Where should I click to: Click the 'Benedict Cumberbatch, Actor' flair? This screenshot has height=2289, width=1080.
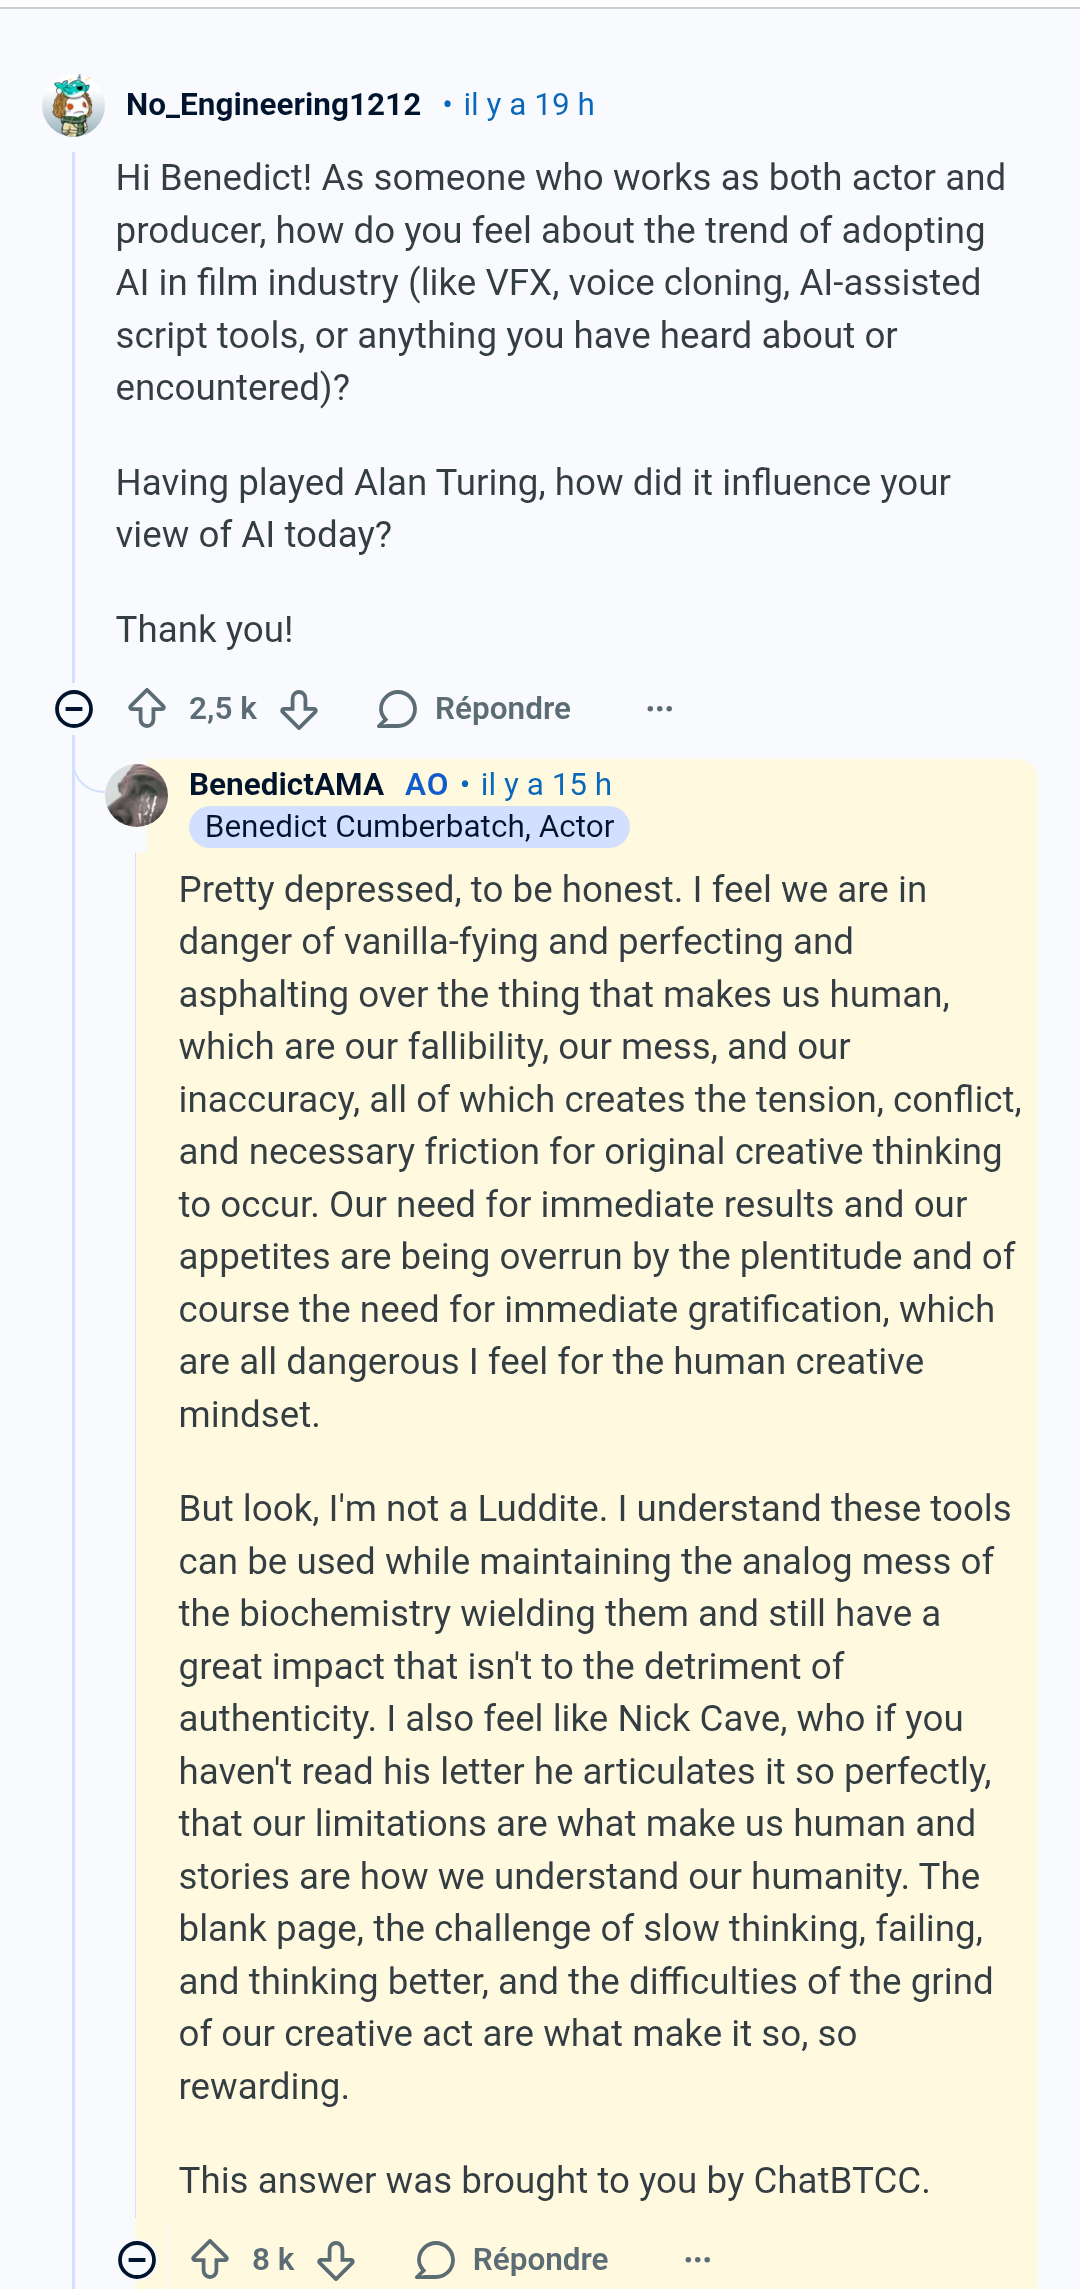[x=409, y=827]
